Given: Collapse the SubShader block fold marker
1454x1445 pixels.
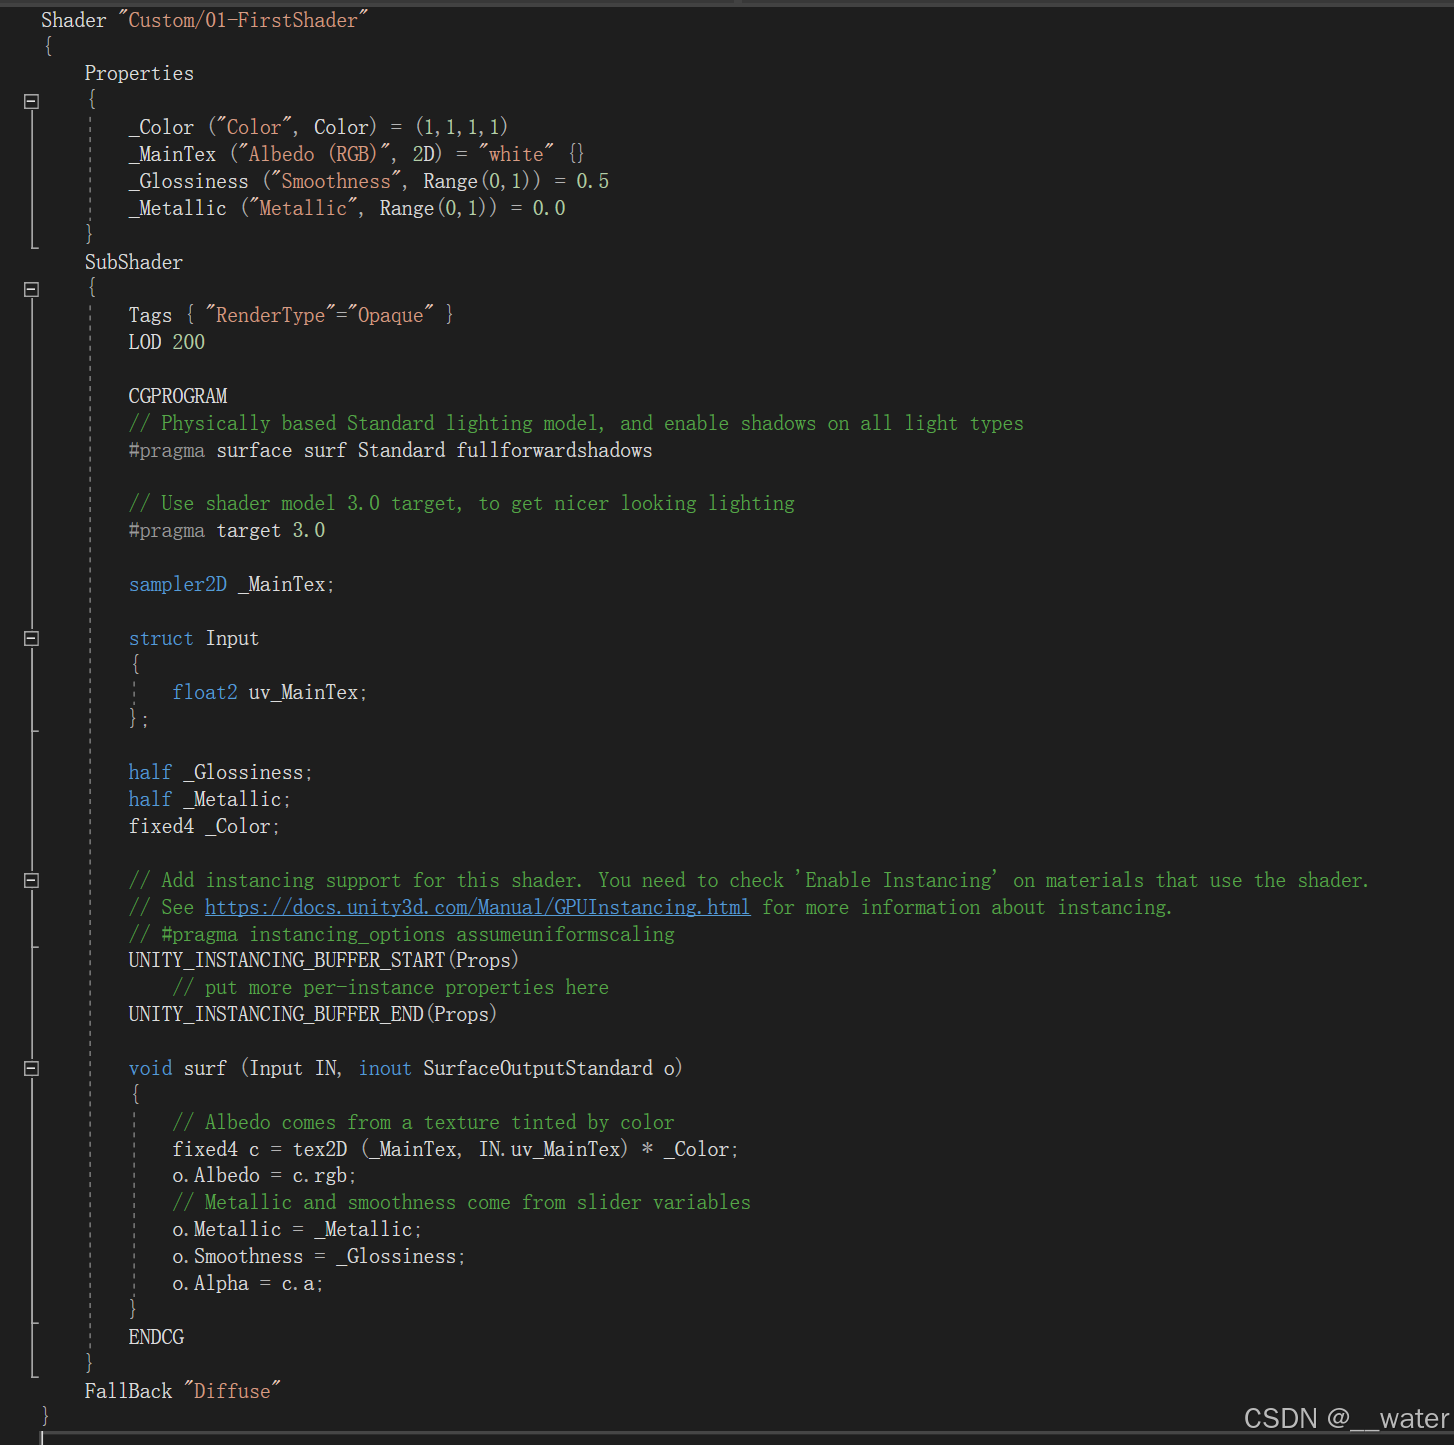Looking at the screenshot, I should point(31,289).
